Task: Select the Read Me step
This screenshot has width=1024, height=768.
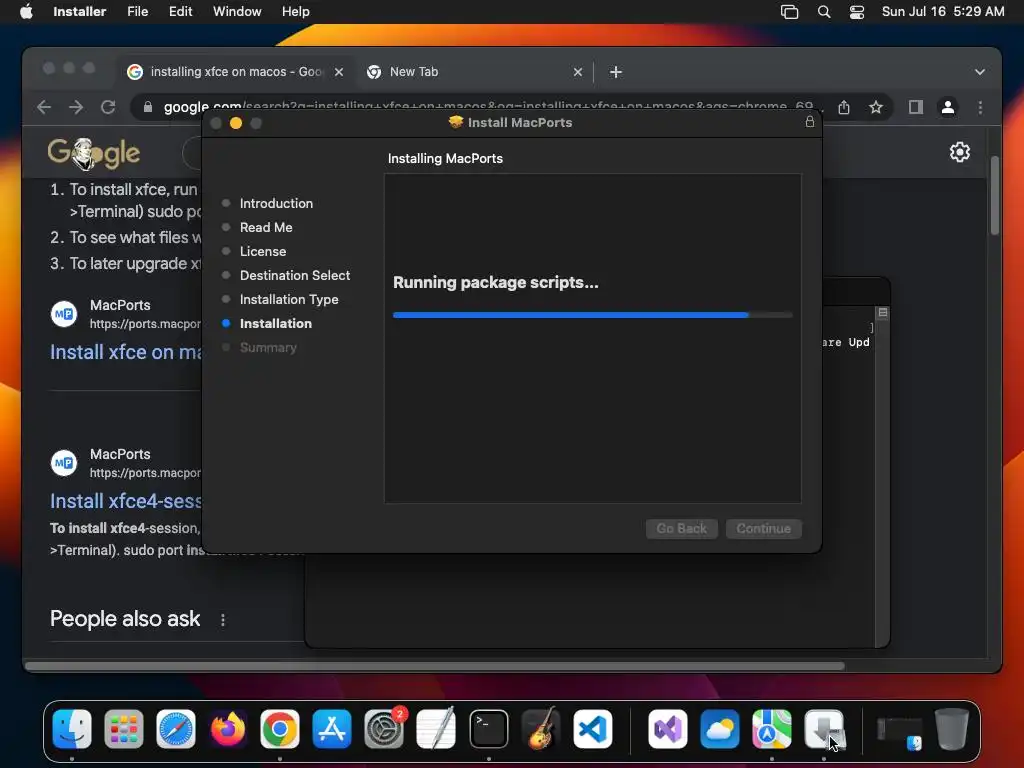Action: [266, 227]
